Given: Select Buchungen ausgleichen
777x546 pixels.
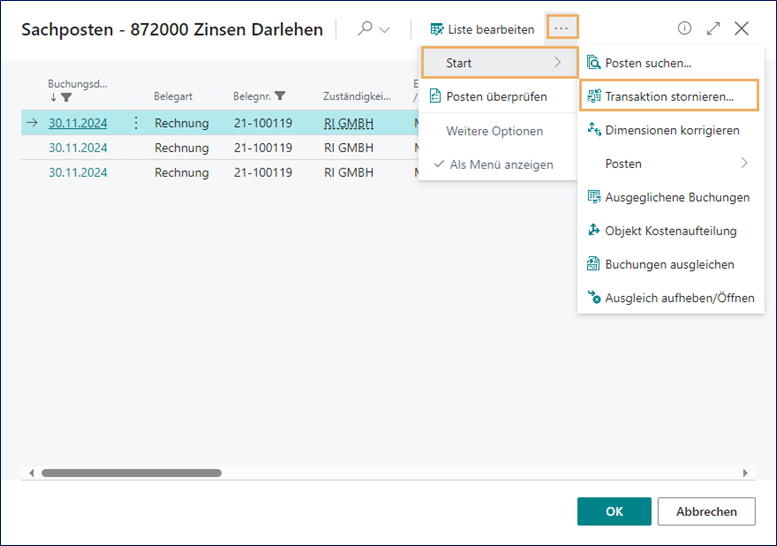Looking at the screenshot, I should pos(669,265).
